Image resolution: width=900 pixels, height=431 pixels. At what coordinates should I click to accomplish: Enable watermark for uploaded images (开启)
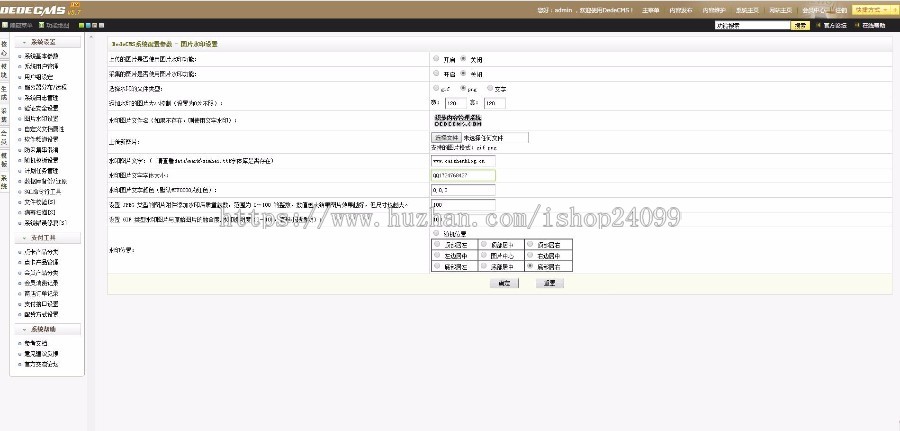point(437,59)
